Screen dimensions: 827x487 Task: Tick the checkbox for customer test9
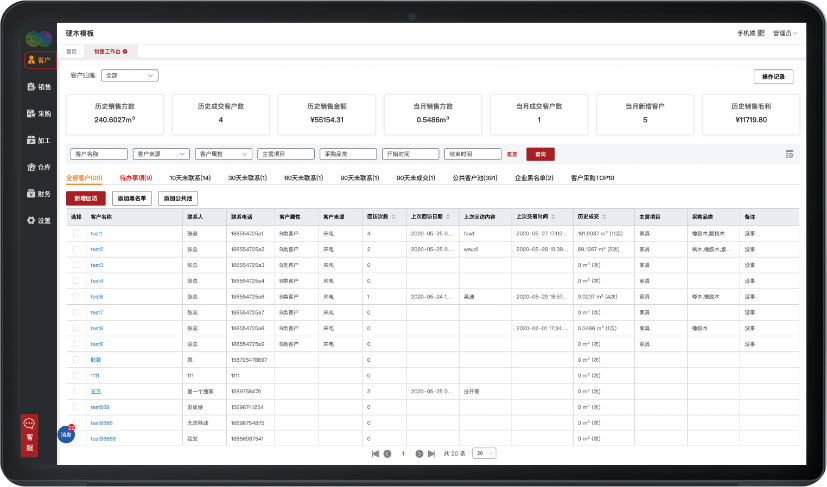76,344
